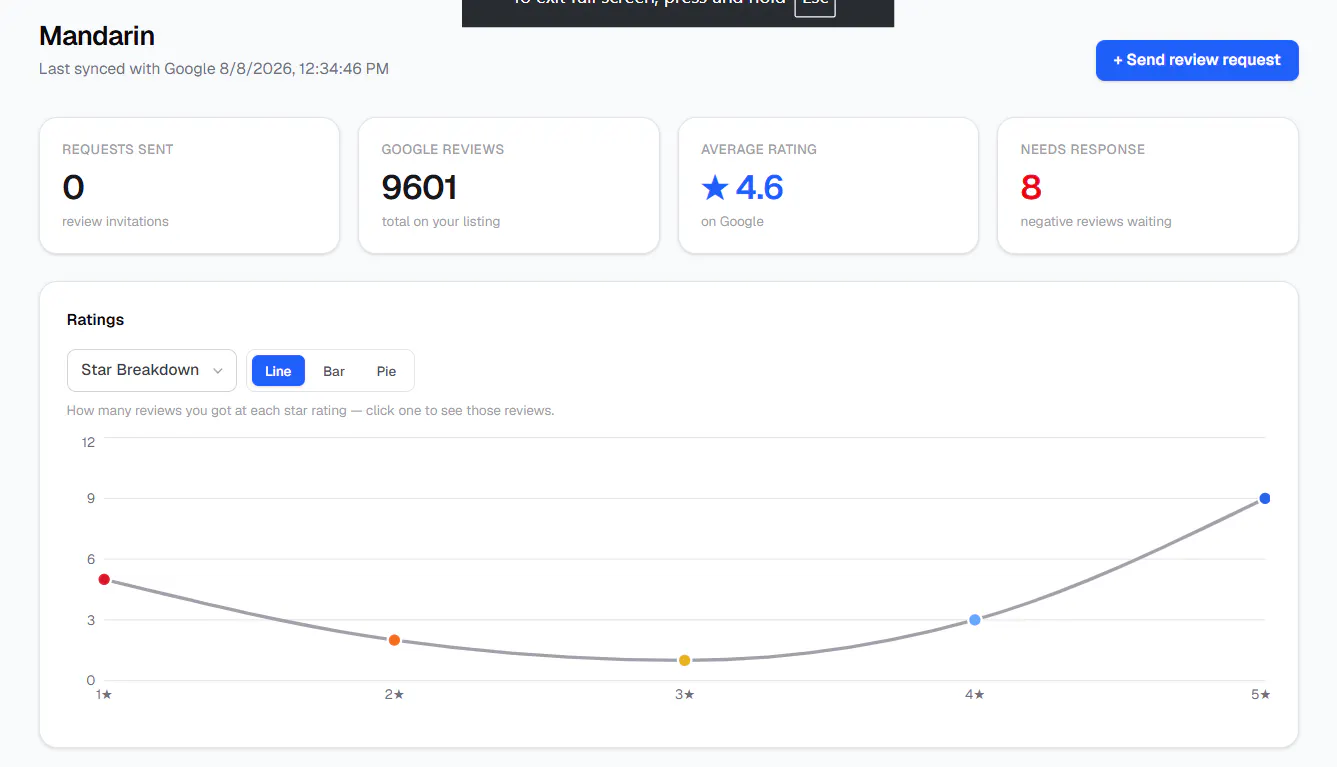This screenshot has width=1337, height=767.
Task: Switch the chart to Bar view
Action: tap(334, 371)
